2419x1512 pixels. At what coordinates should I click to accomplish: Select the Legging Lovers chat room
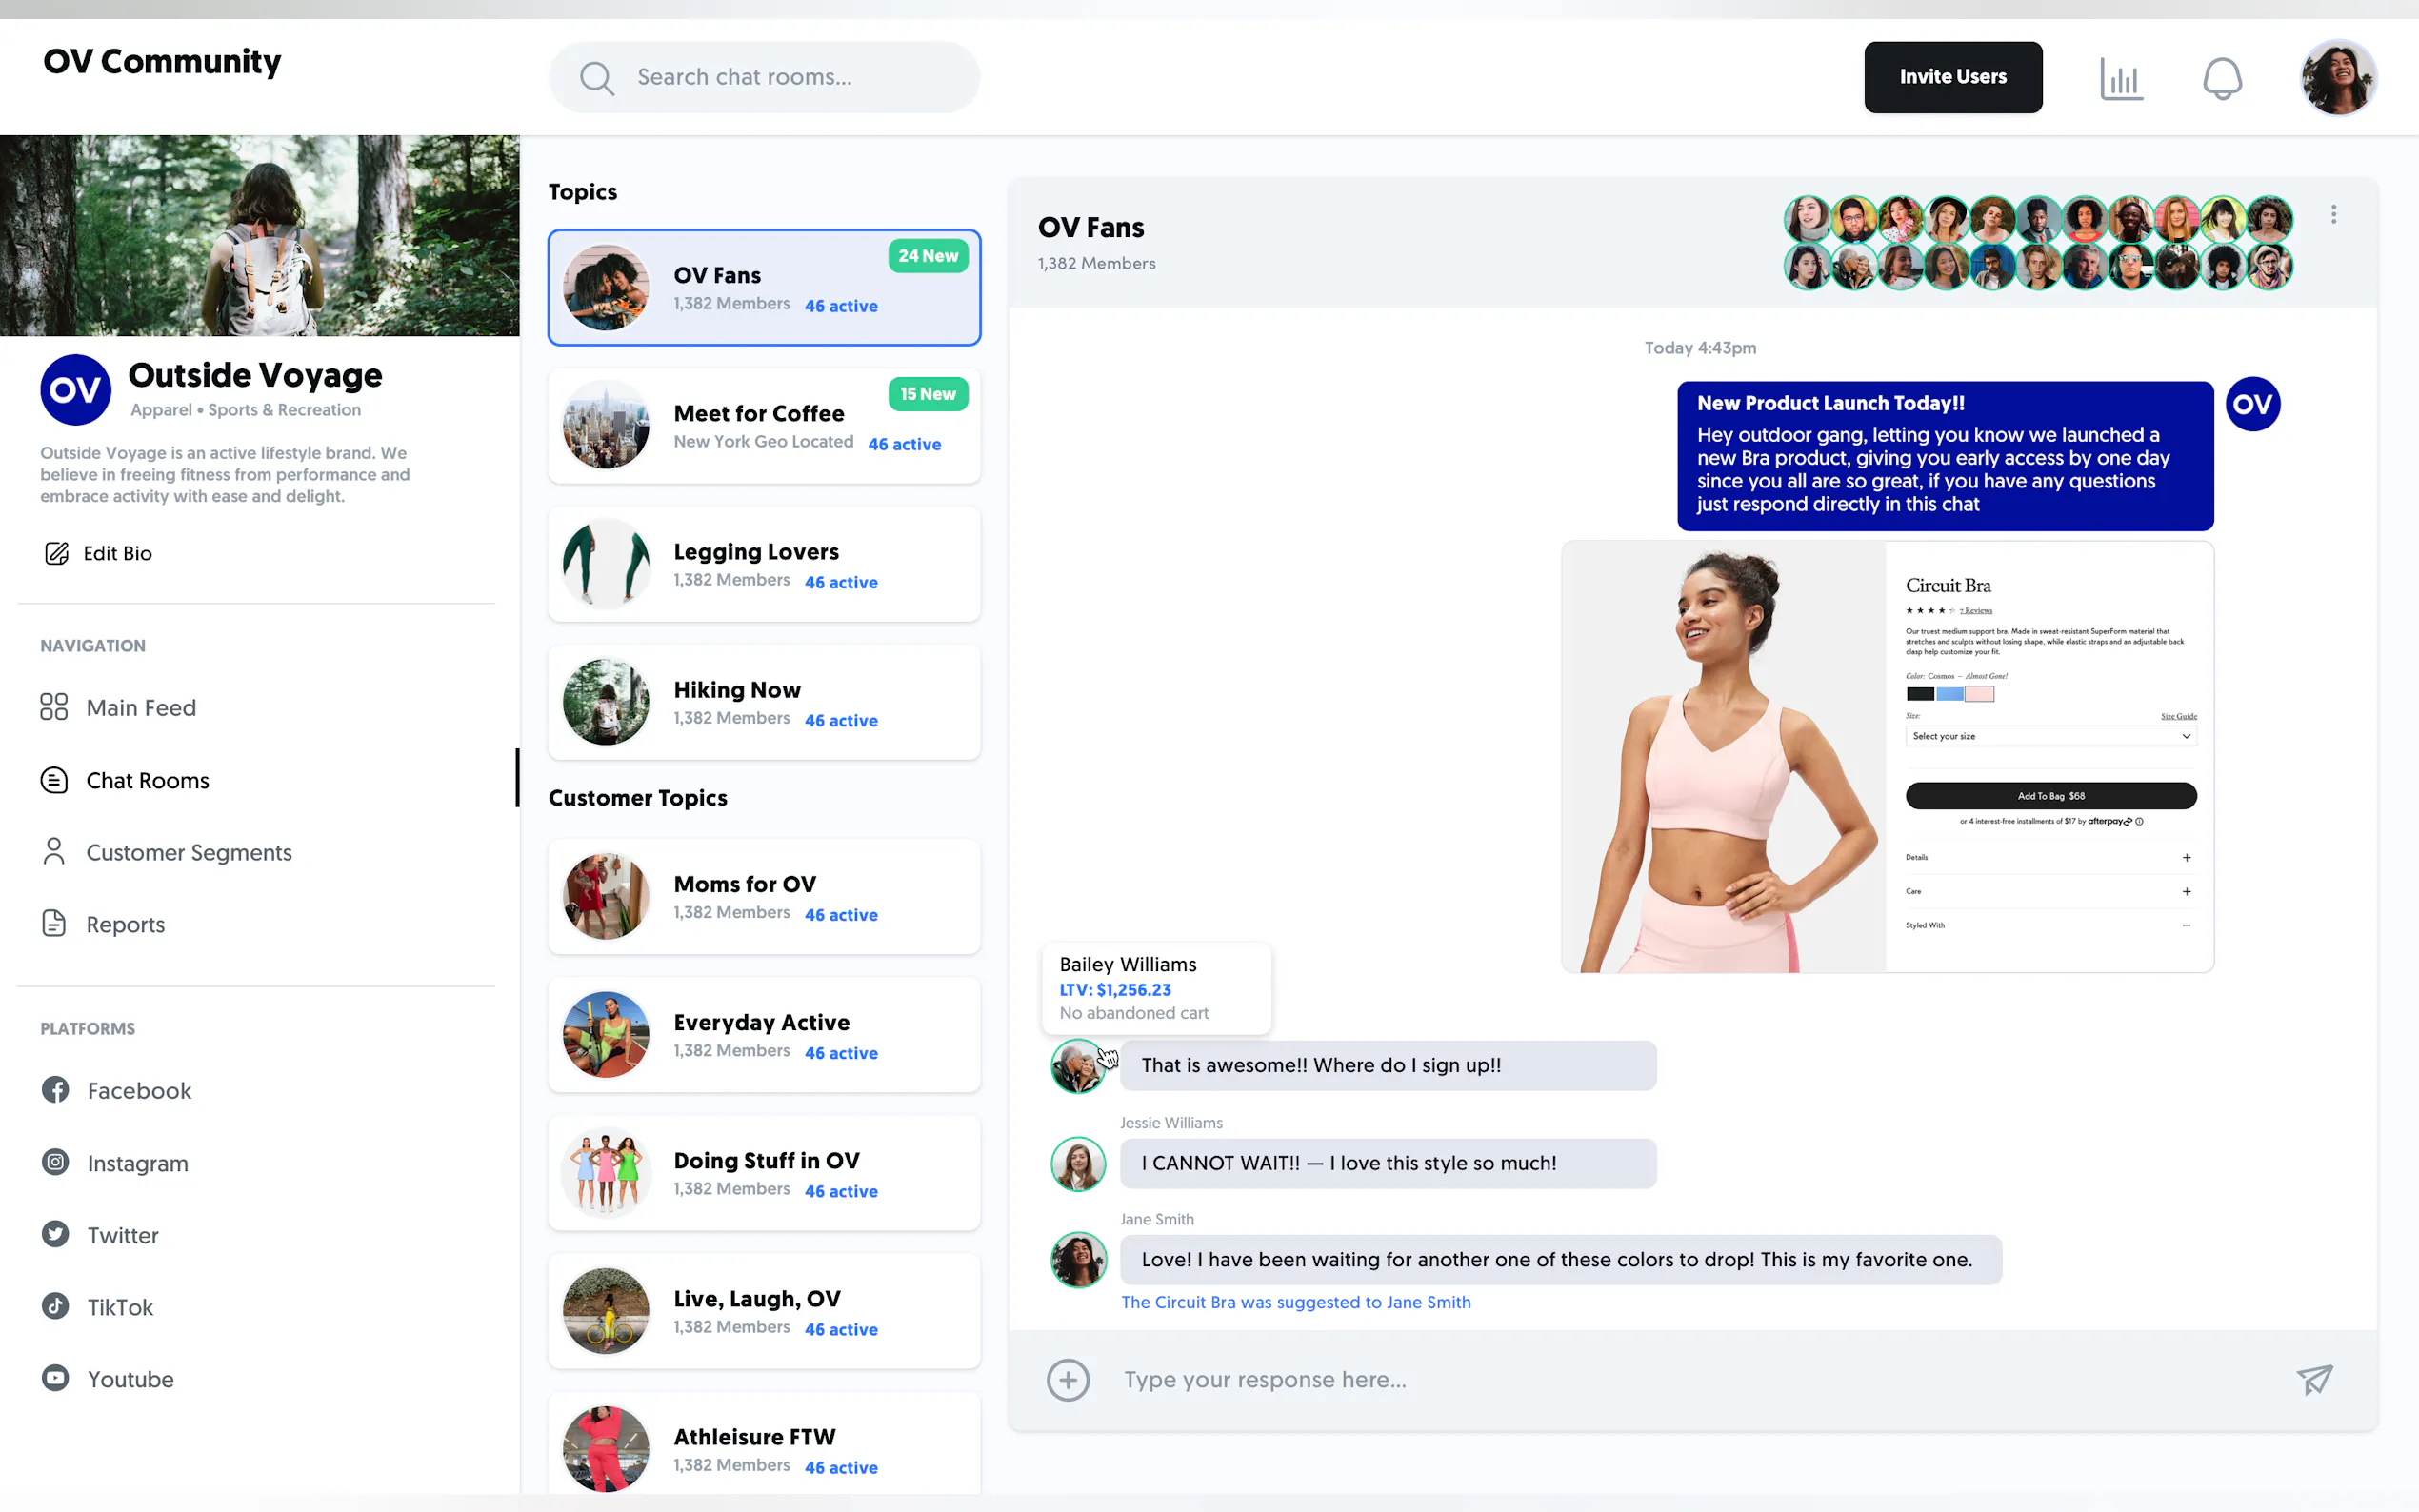click(764, 565)
